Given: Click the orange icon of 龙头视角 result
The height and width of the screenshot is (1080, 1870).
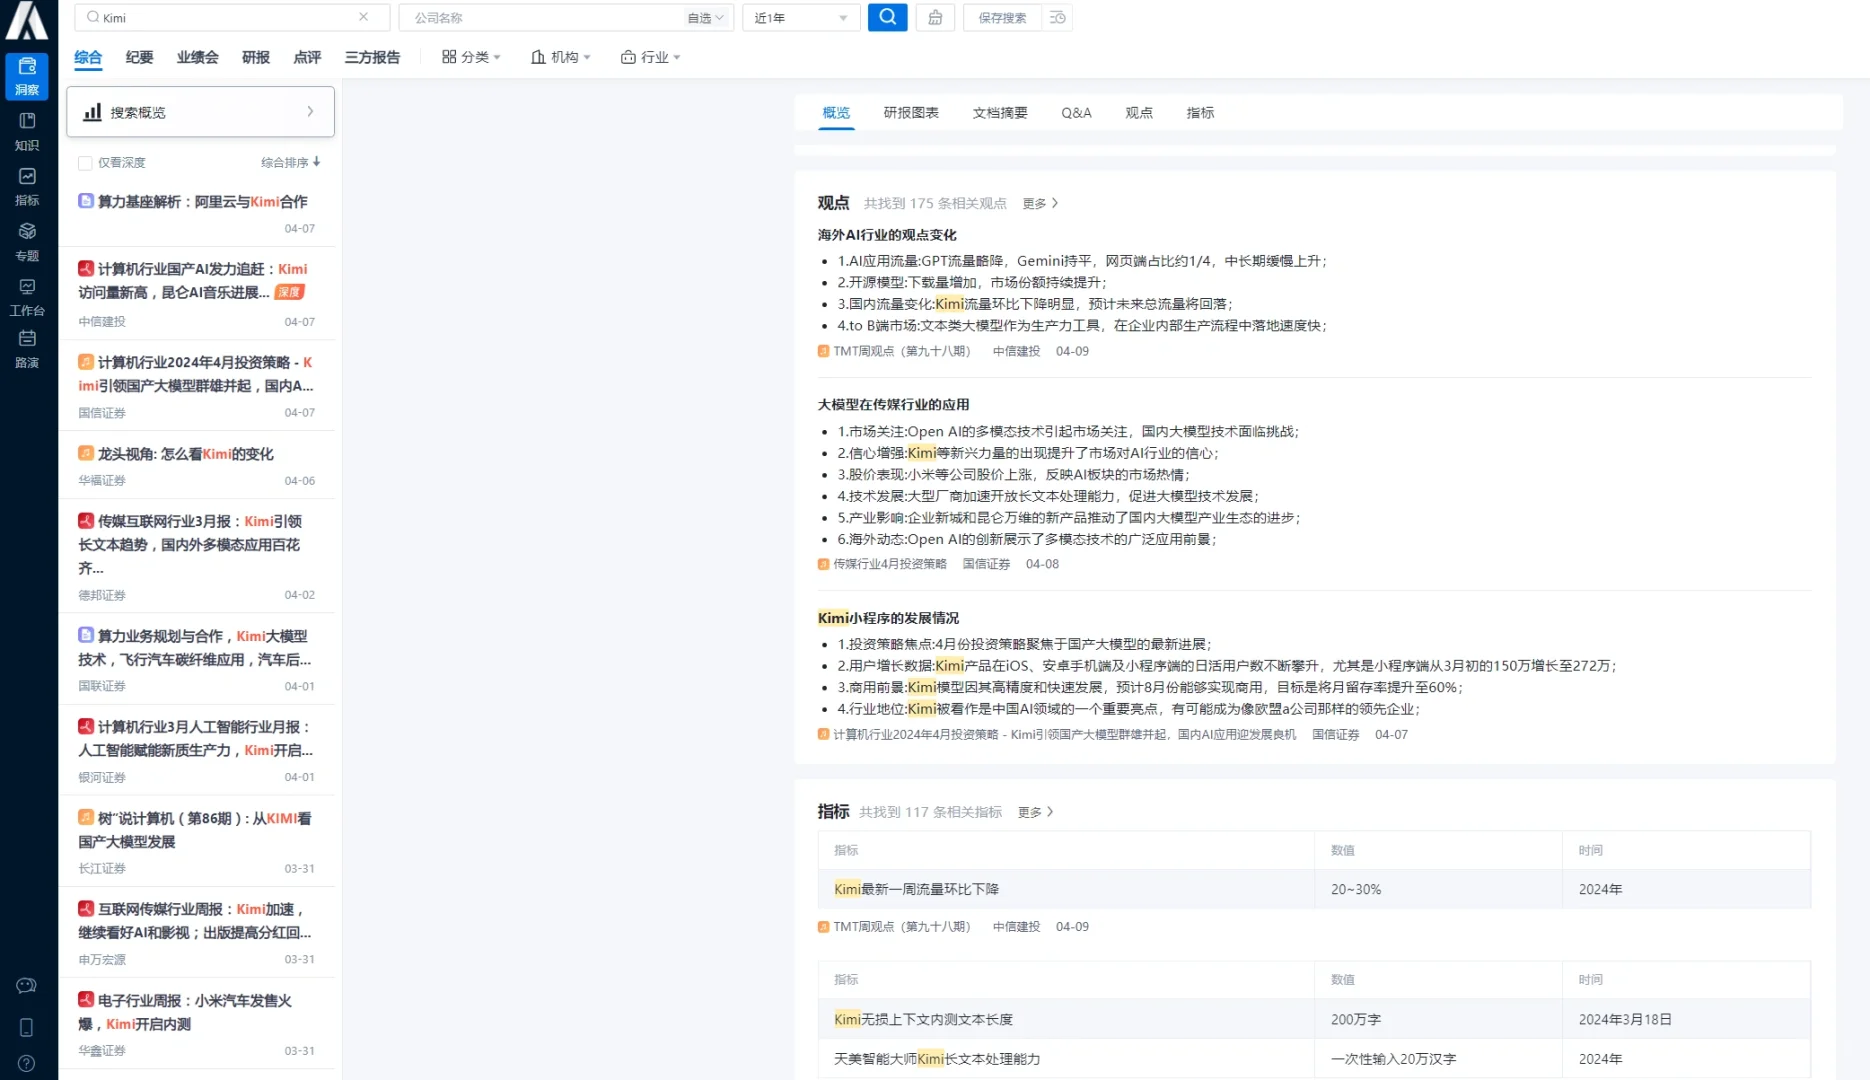Looking at the screenshot, I should click(x=86, y=453).
